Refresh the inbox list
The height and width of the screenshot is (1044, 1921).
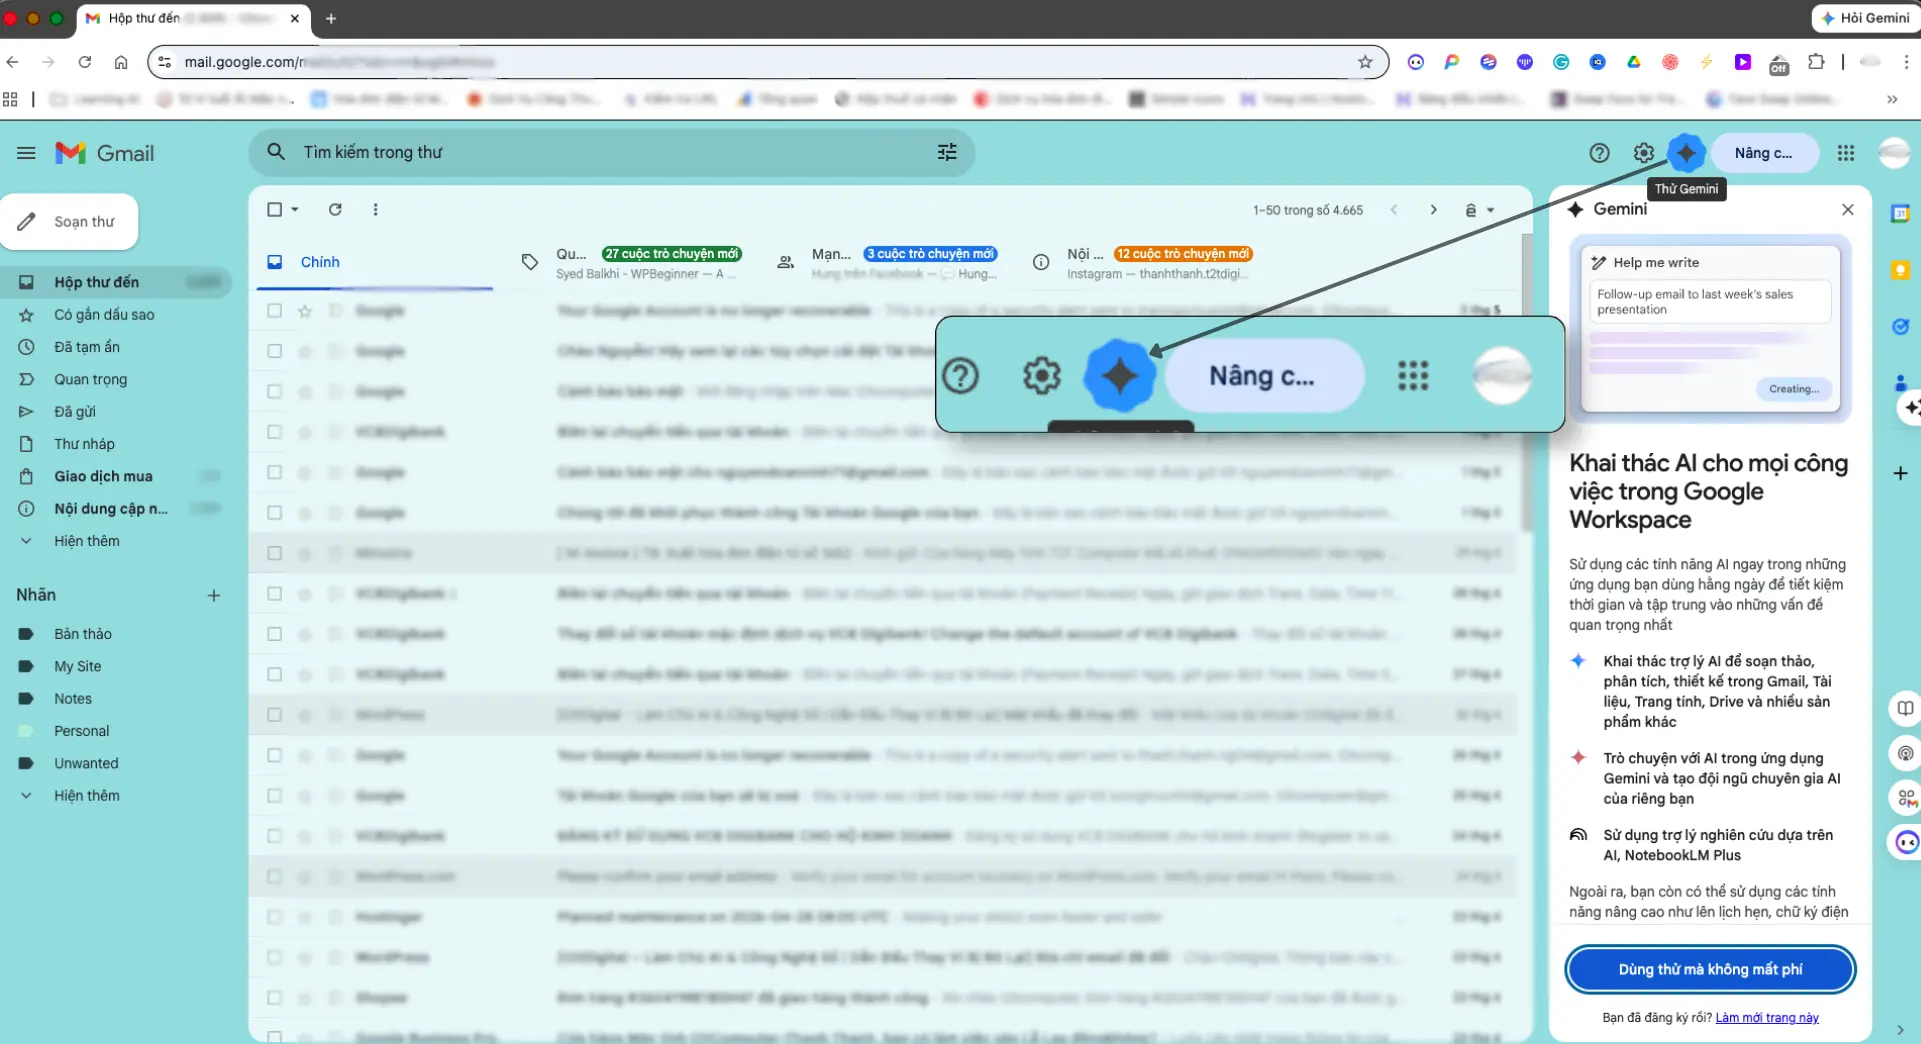pyautogui.click(x=335, y=209)
